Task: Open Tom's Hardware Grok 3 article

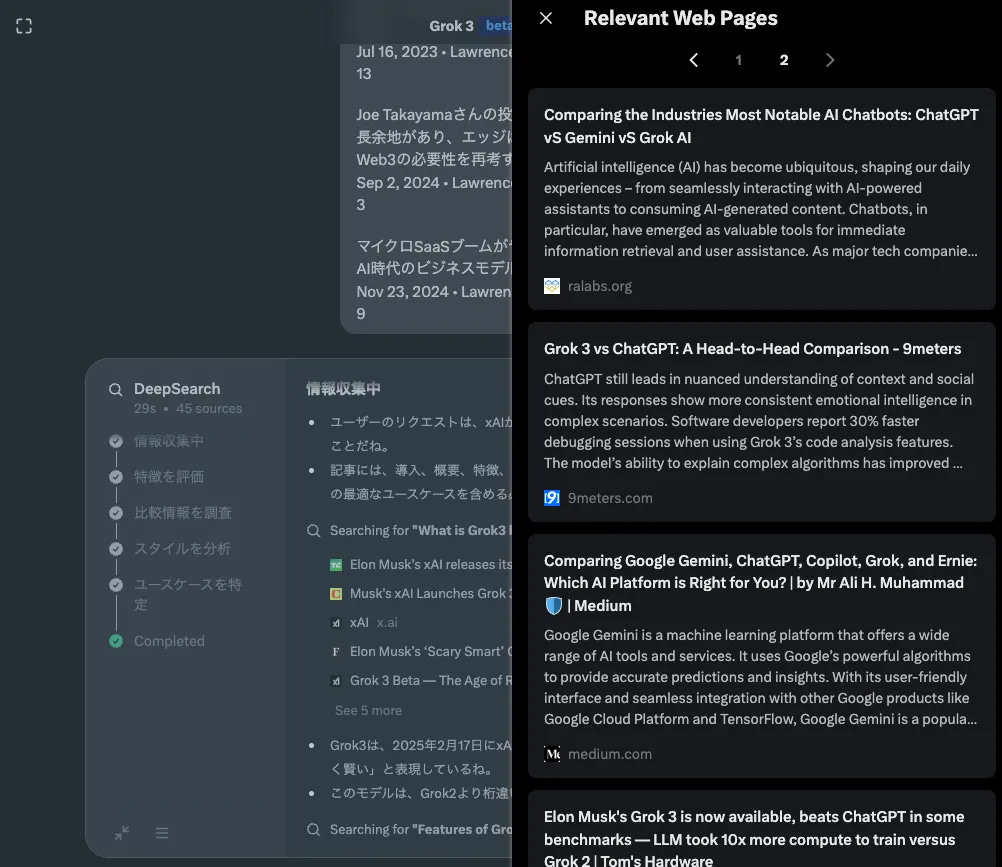Action: coord(762,829)
